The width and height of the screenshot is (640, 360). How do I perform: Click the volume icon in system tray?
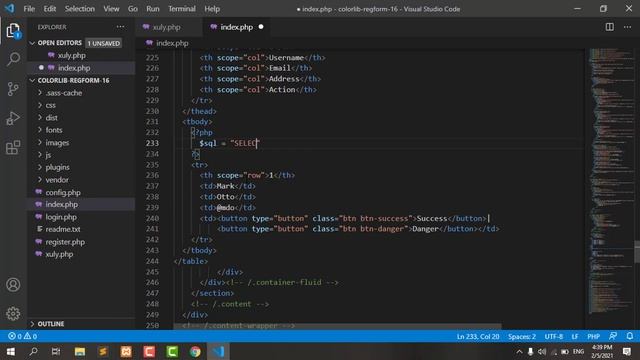pyautogui.click(x=542, y=351)
